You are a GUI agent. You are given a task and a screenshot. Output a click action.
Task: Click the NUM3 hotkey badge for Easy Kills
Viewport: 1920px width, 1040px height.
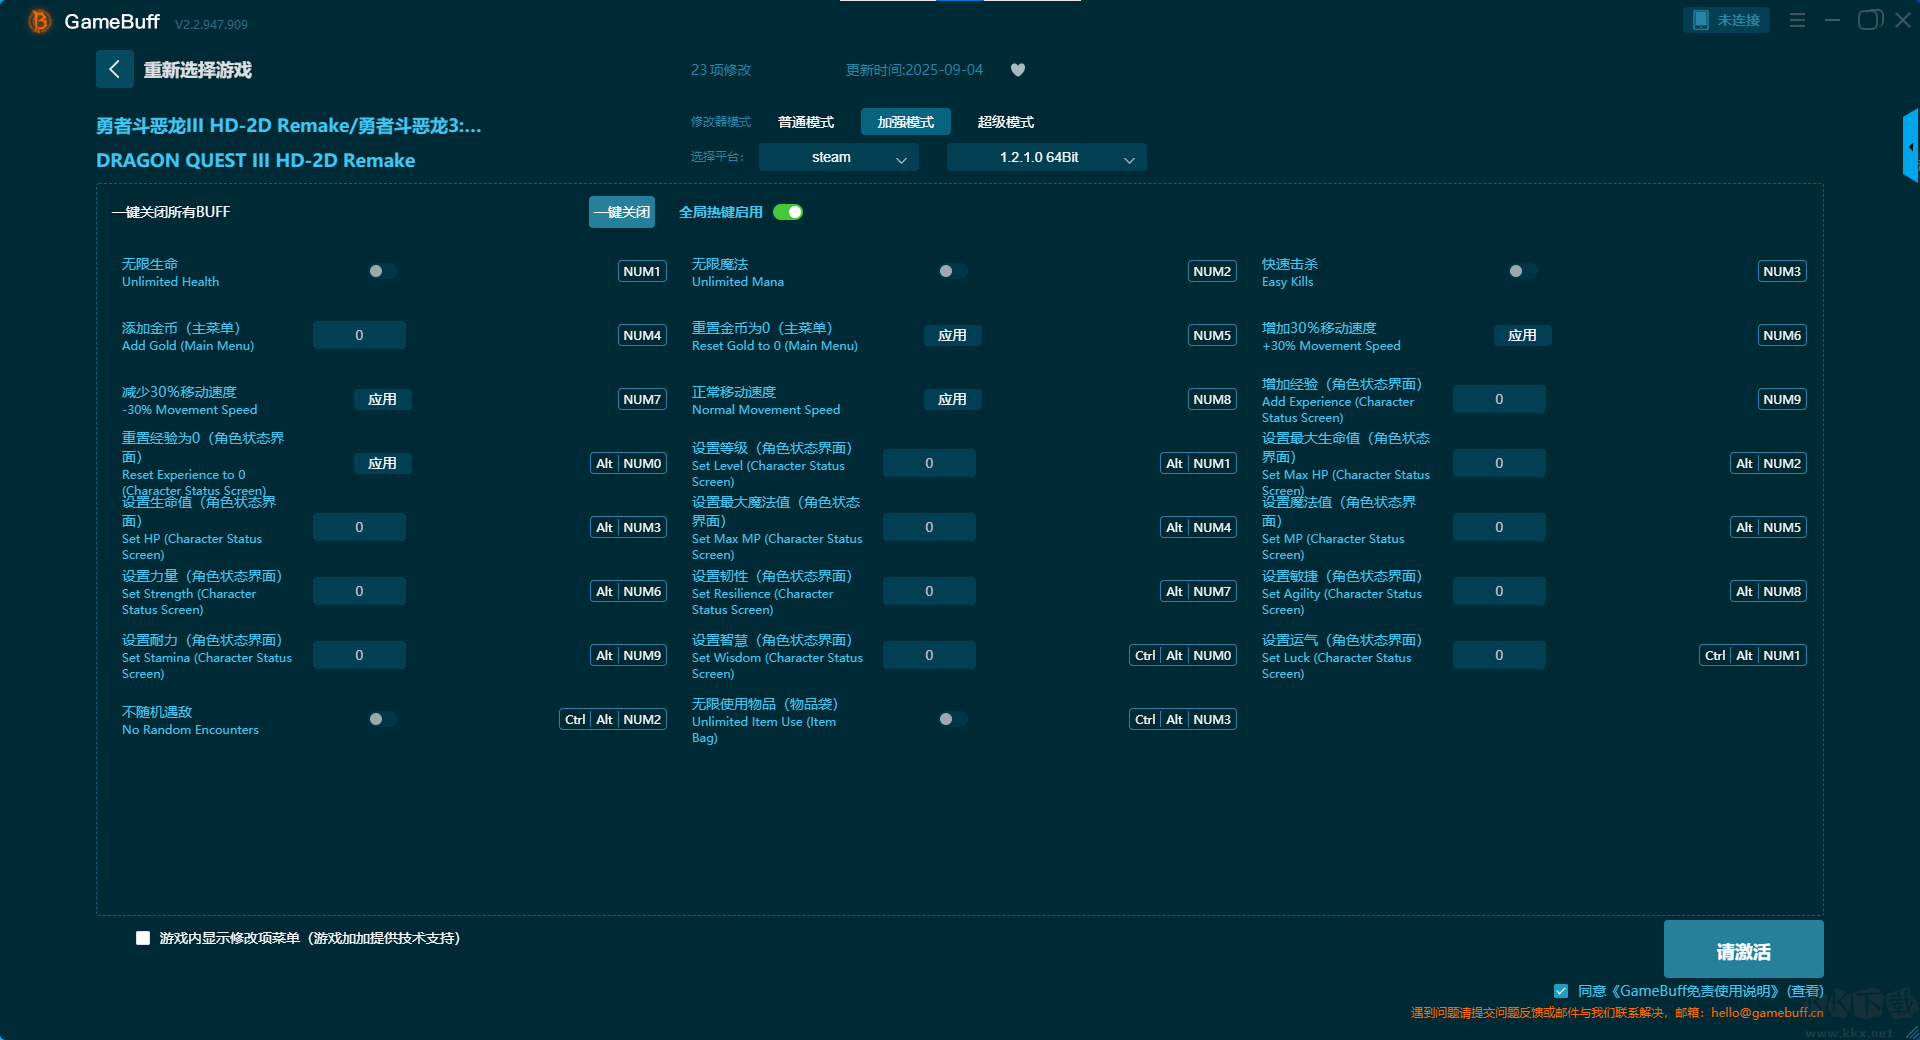pos(1782,271)
